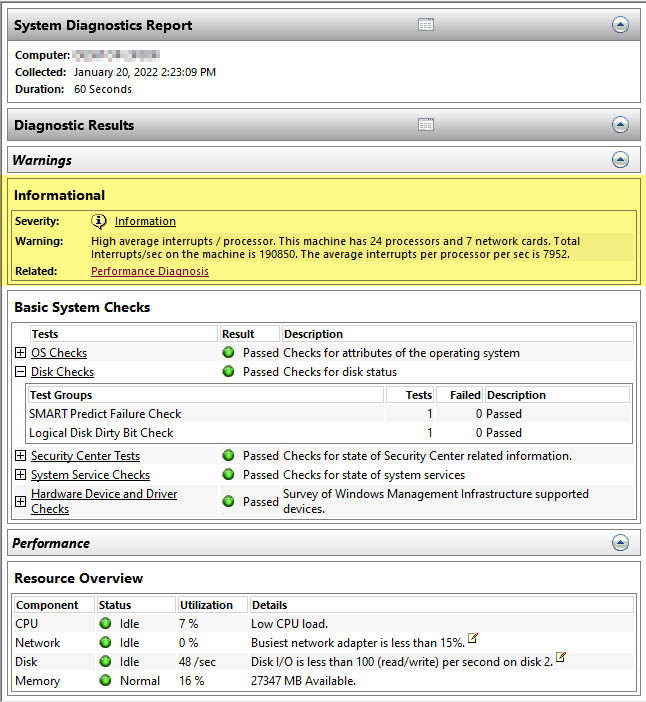Click the Network details note icon
Screen dimensions: 646x702
pos(473,638)
